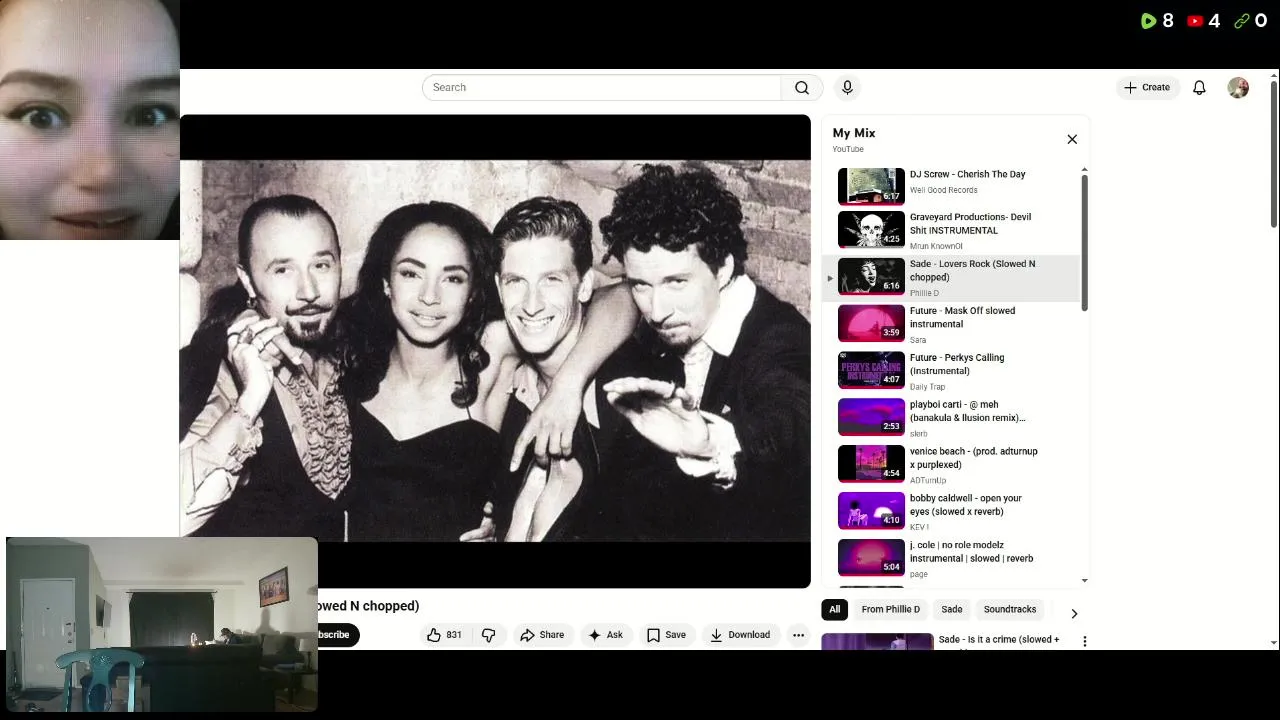Click the Phillie D channel name in playlist
Image resolution: width=1280 pixels, height=720 pixels.
pyautogui.click(x=924, y=293)
